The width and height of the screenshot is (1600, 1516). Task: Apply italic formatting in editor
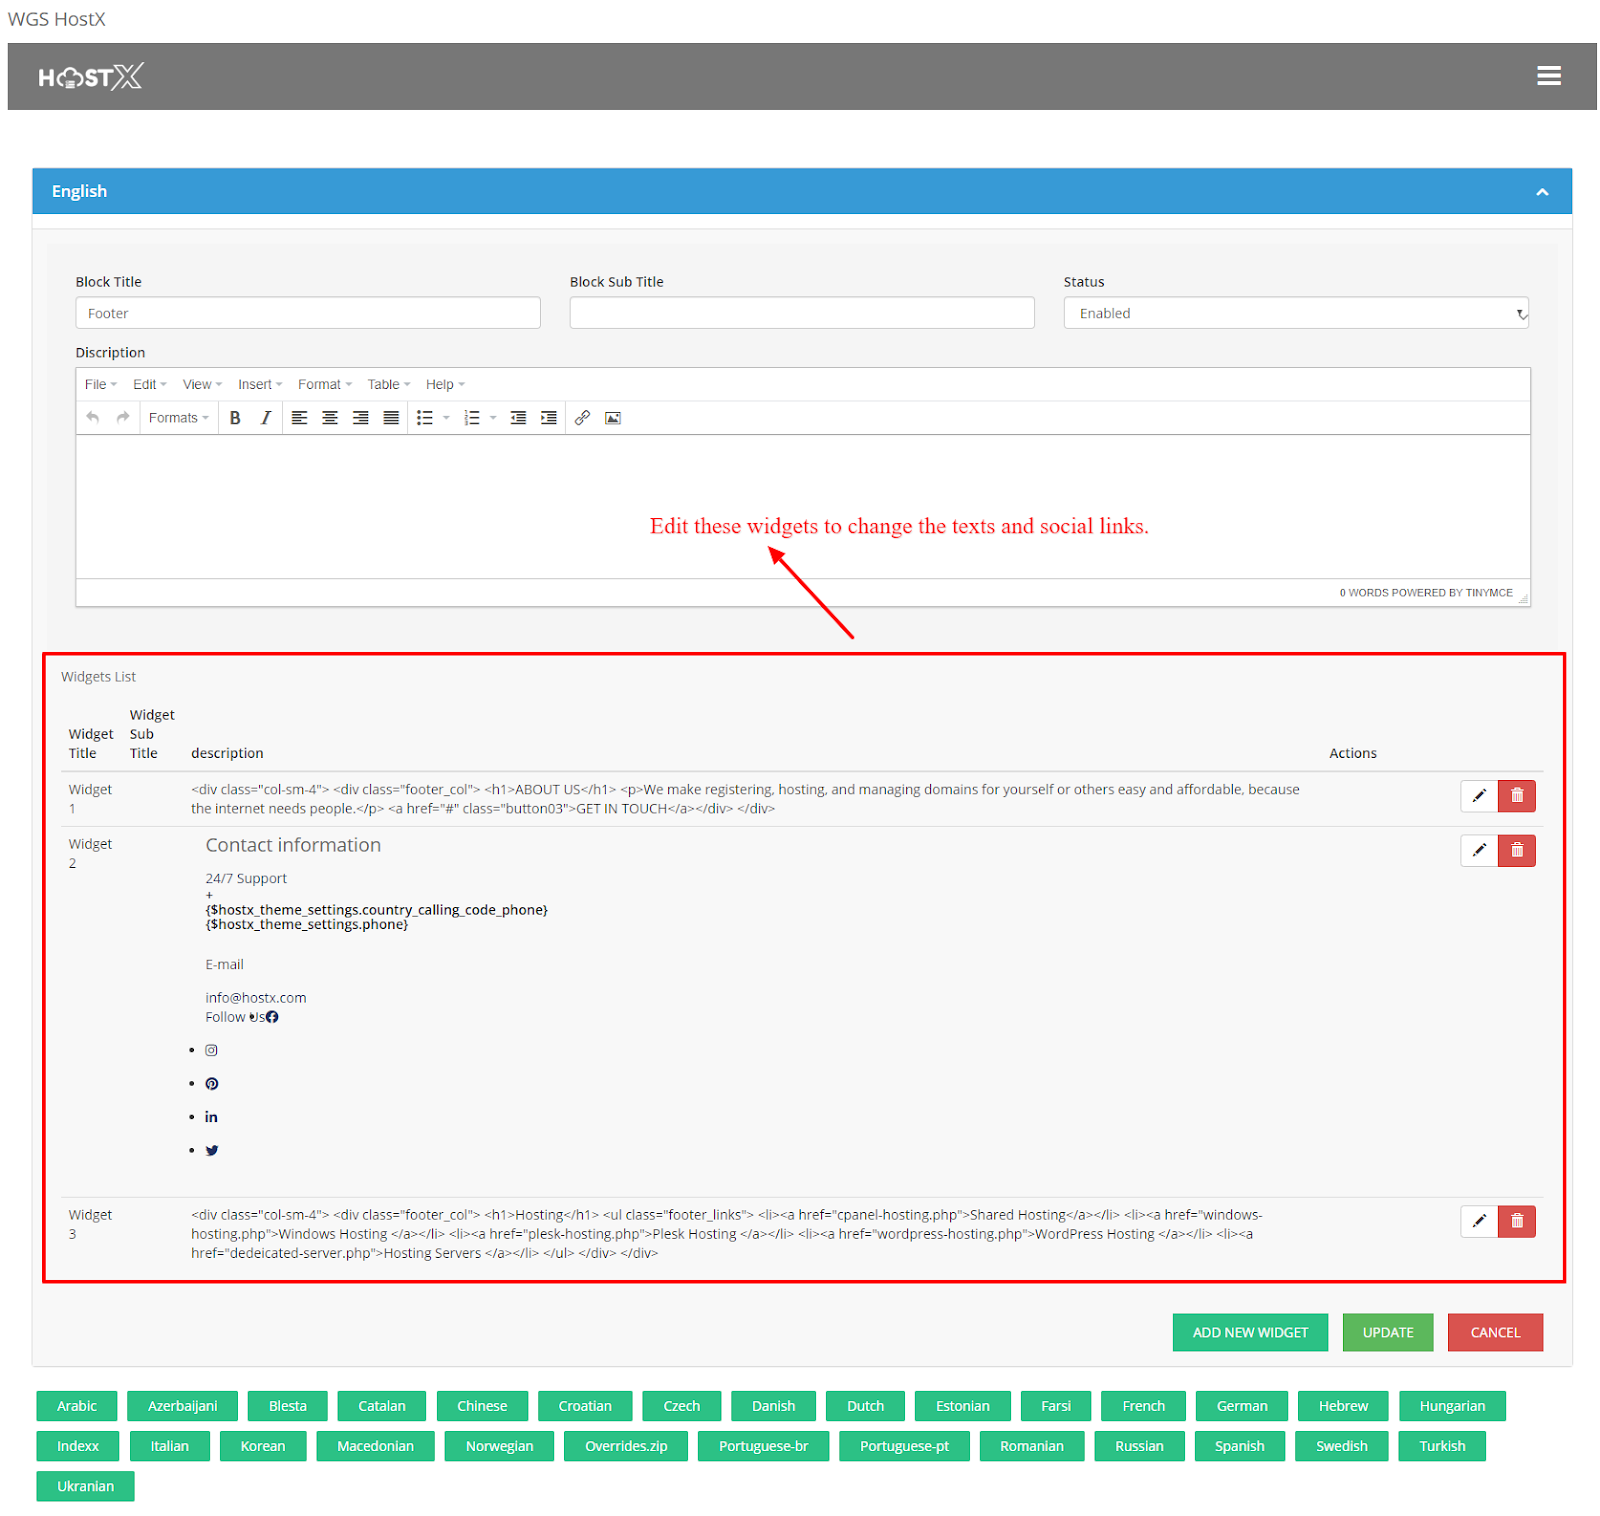pyautogui.click(x=265, y=418)
